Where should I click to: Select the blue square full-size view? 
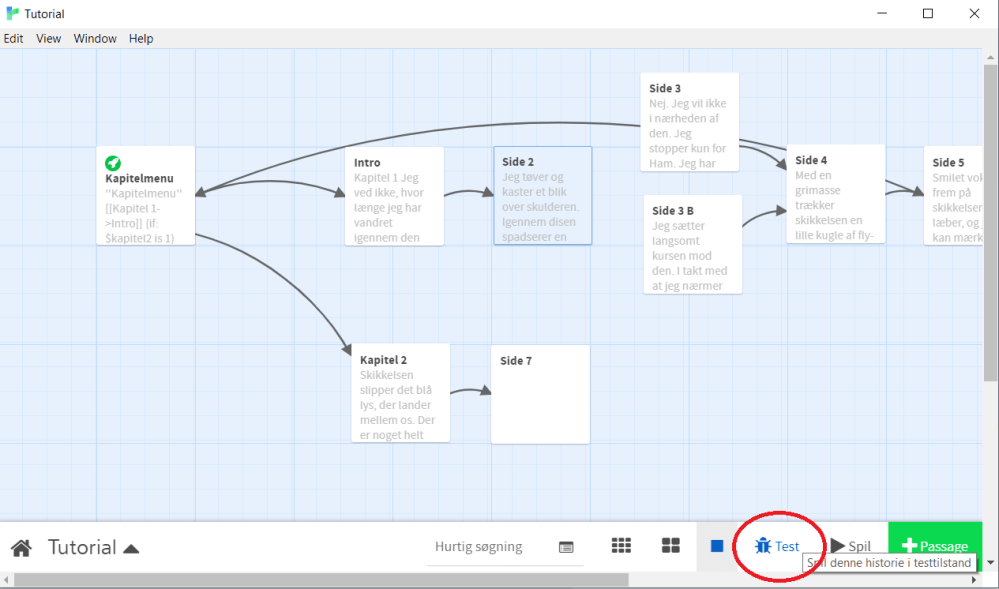pos(717,546)
